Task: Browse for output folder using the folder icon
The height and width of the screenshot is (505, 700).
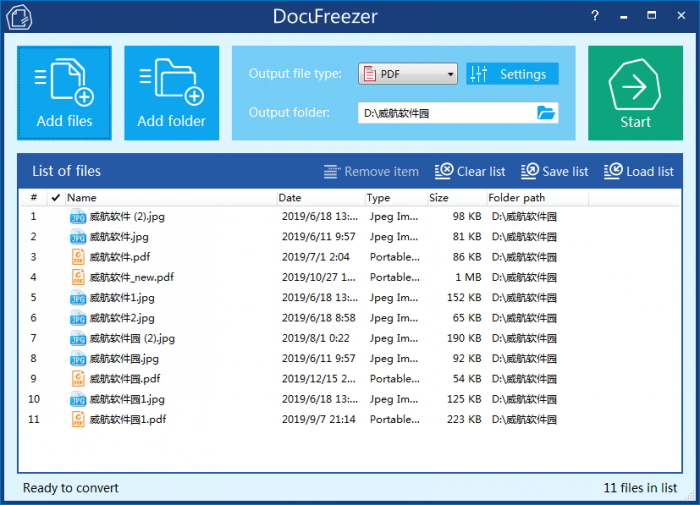Action: click(546, 113)
